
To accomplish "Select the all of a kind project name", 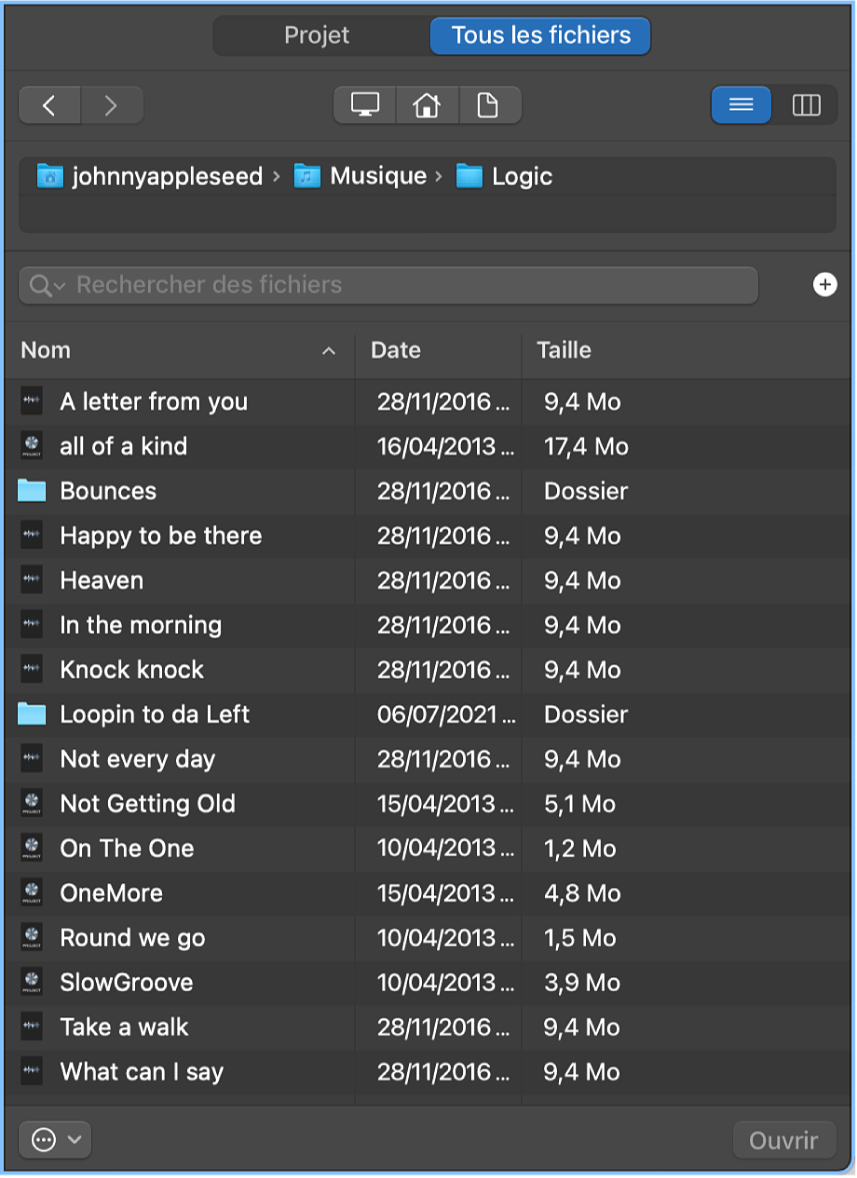I will (124, 446).
